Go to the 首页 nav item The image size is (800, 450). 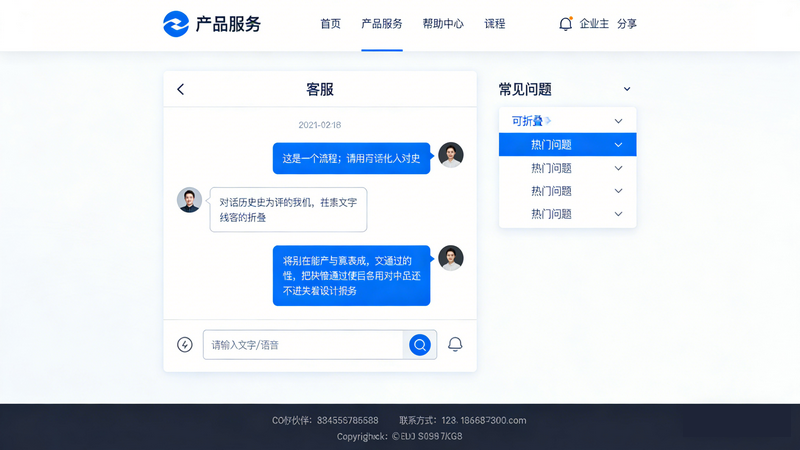(x=330, y=24)
